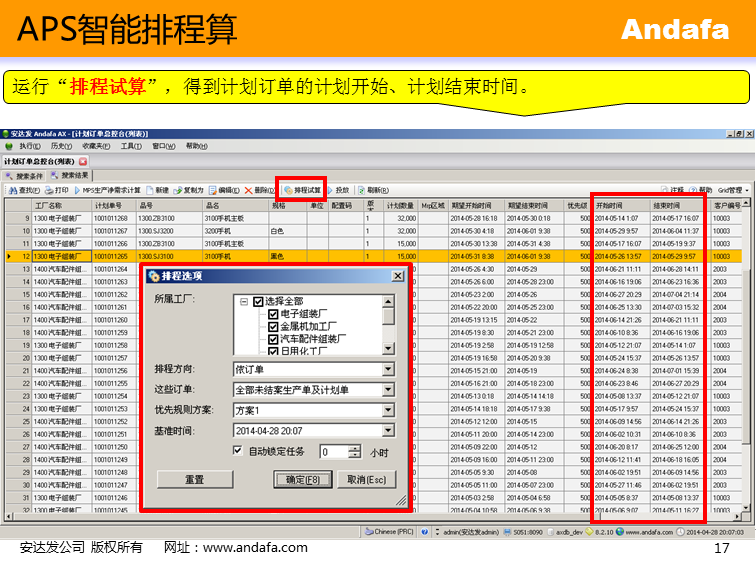Toggle the 自动锁定任务 checkbox
Image resolution: width=756 pixels, height=567 pixels.
tap(238, 451)
